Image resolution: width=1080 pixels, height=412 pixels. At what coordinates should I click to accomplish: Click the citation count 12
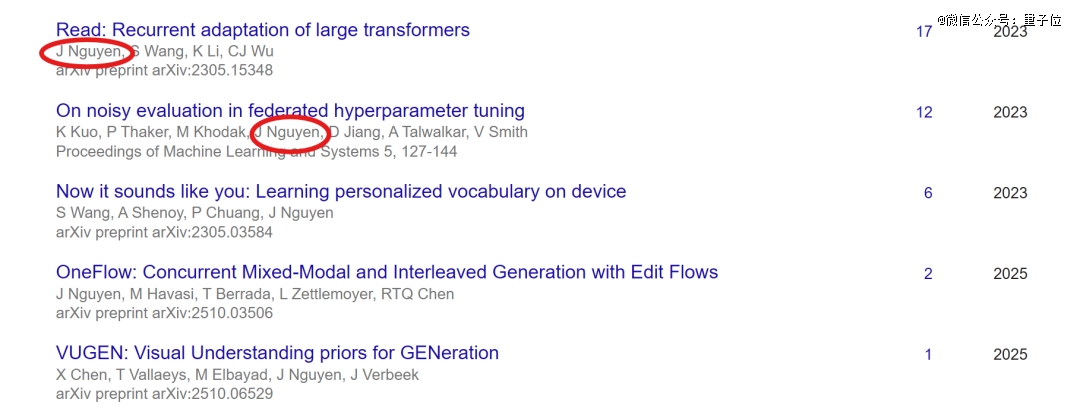click(x=924, y=112)
